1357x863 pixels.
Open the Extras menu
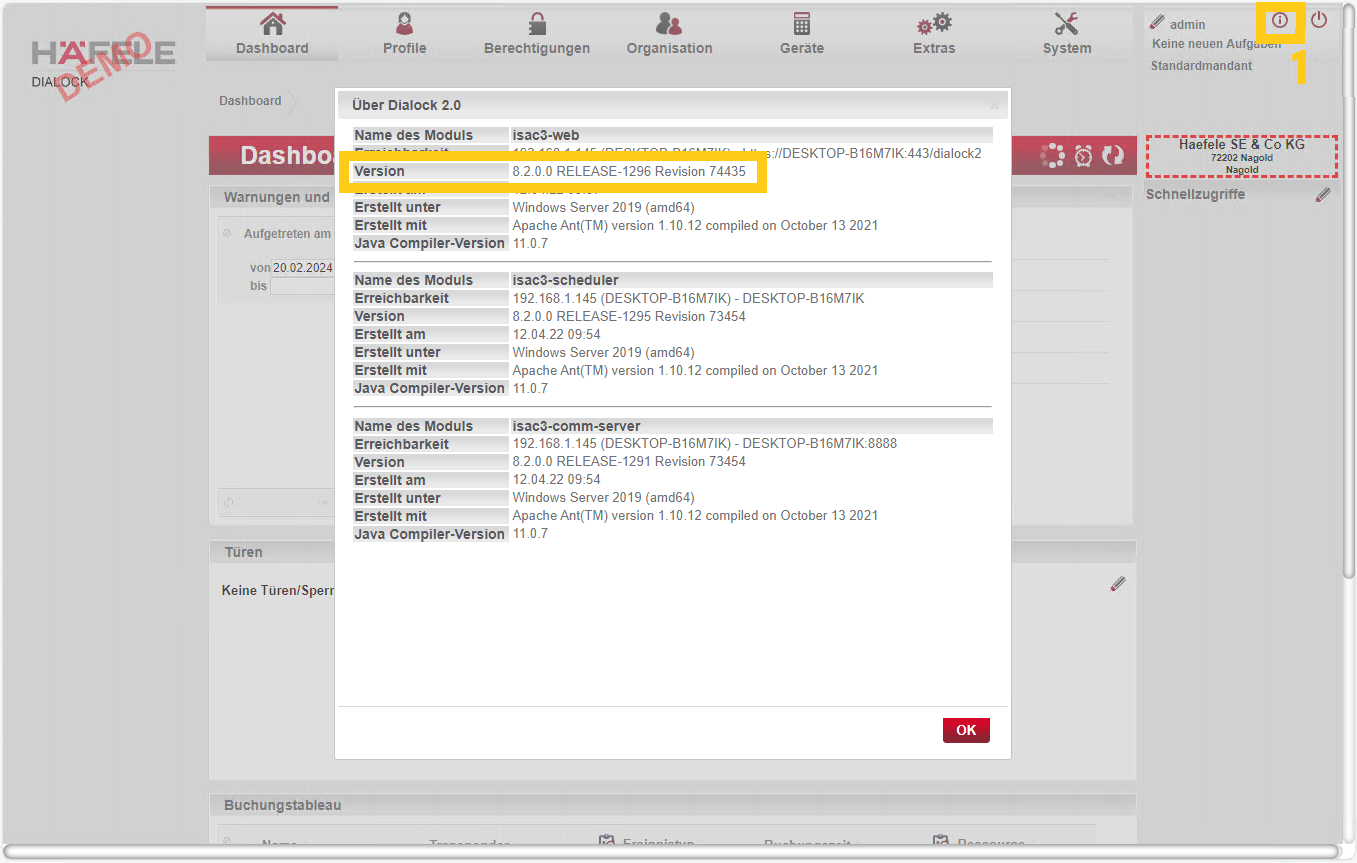tap(933, 34)
